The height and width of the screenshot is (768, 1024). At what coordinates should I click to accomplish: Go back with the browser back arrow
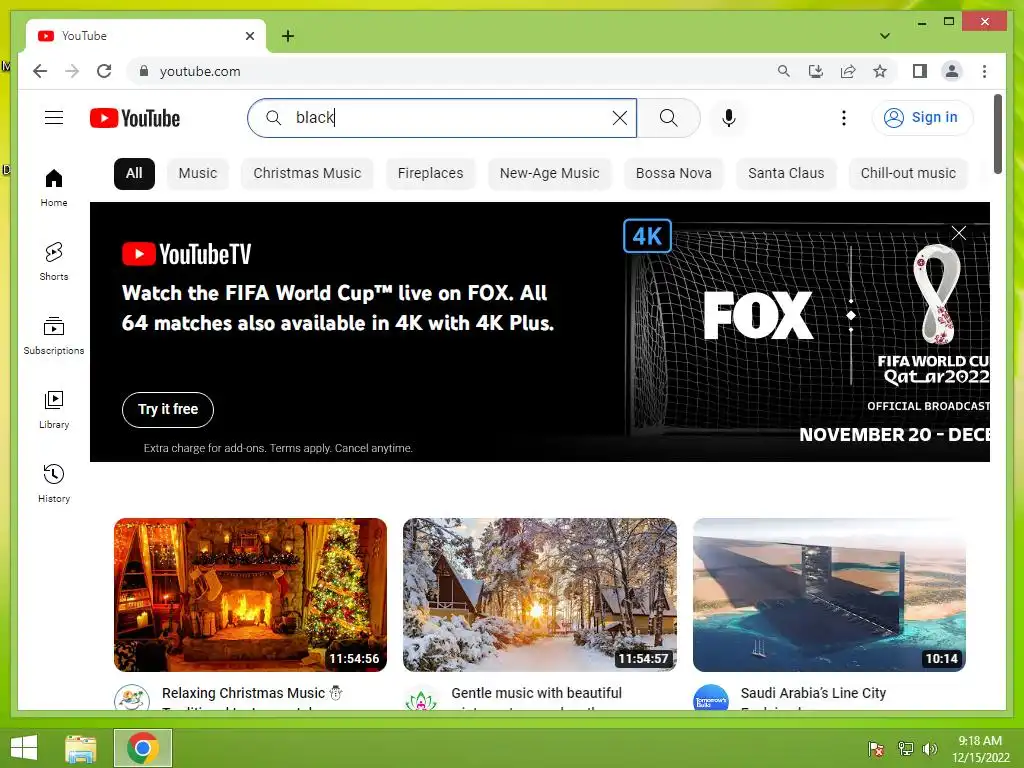(40, 71)
